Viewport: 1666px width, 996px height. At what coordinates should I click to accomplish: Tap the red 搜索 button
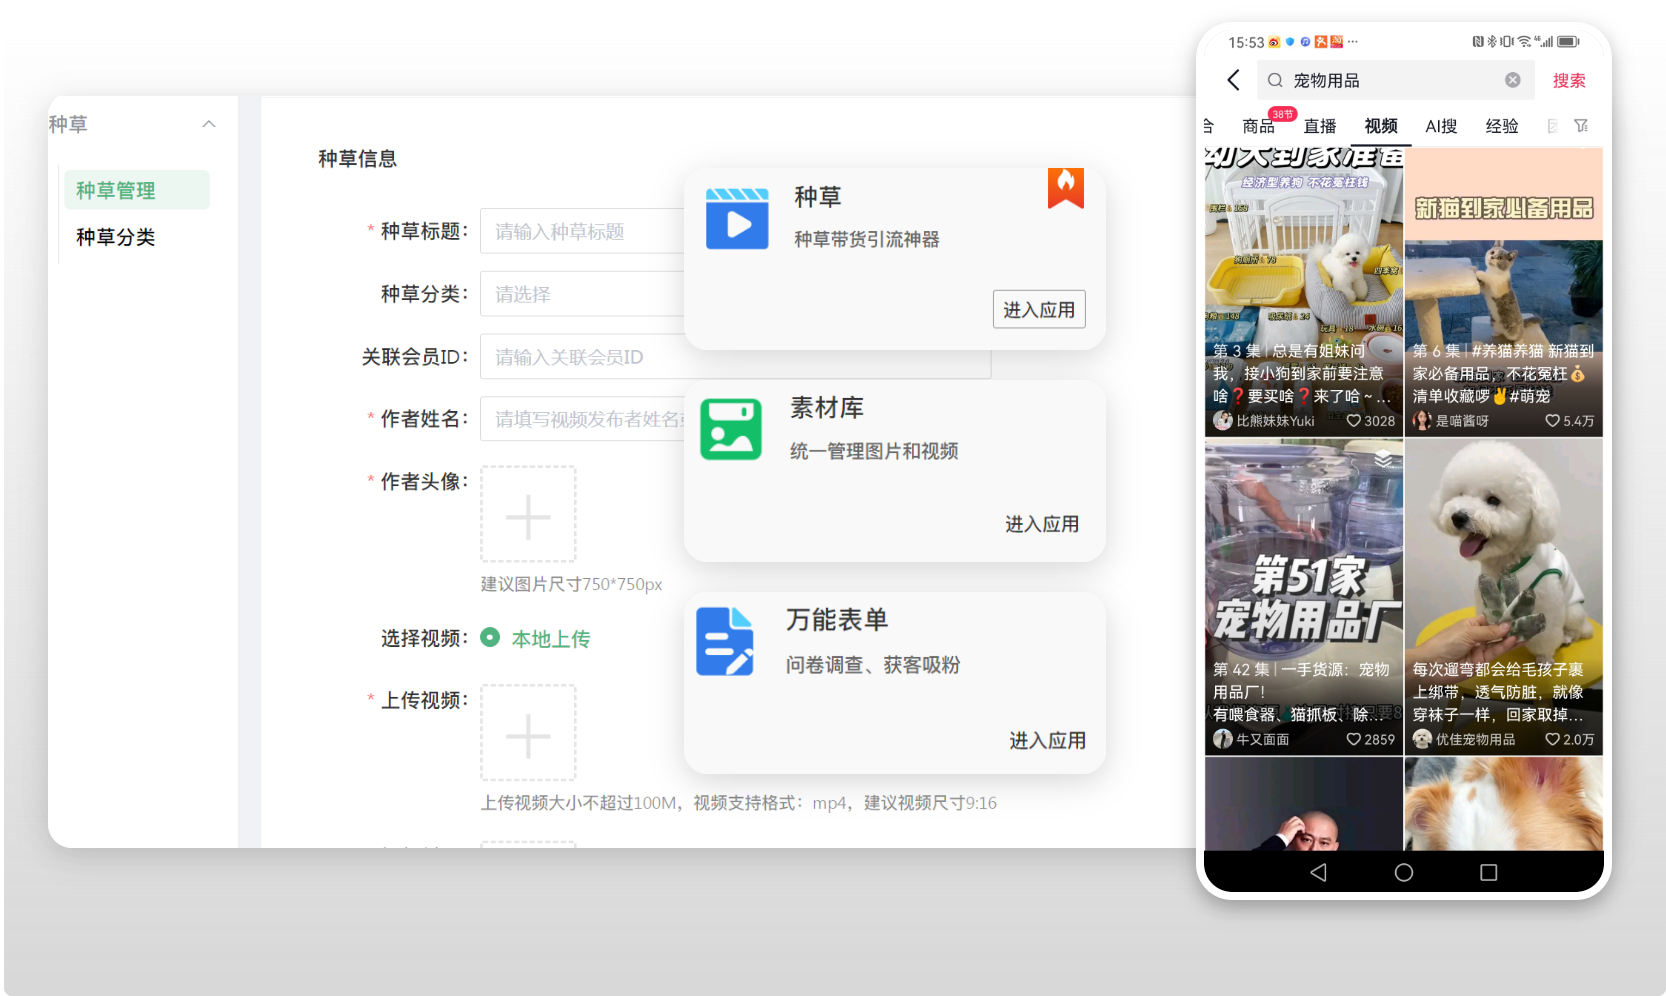[1569, 80]
